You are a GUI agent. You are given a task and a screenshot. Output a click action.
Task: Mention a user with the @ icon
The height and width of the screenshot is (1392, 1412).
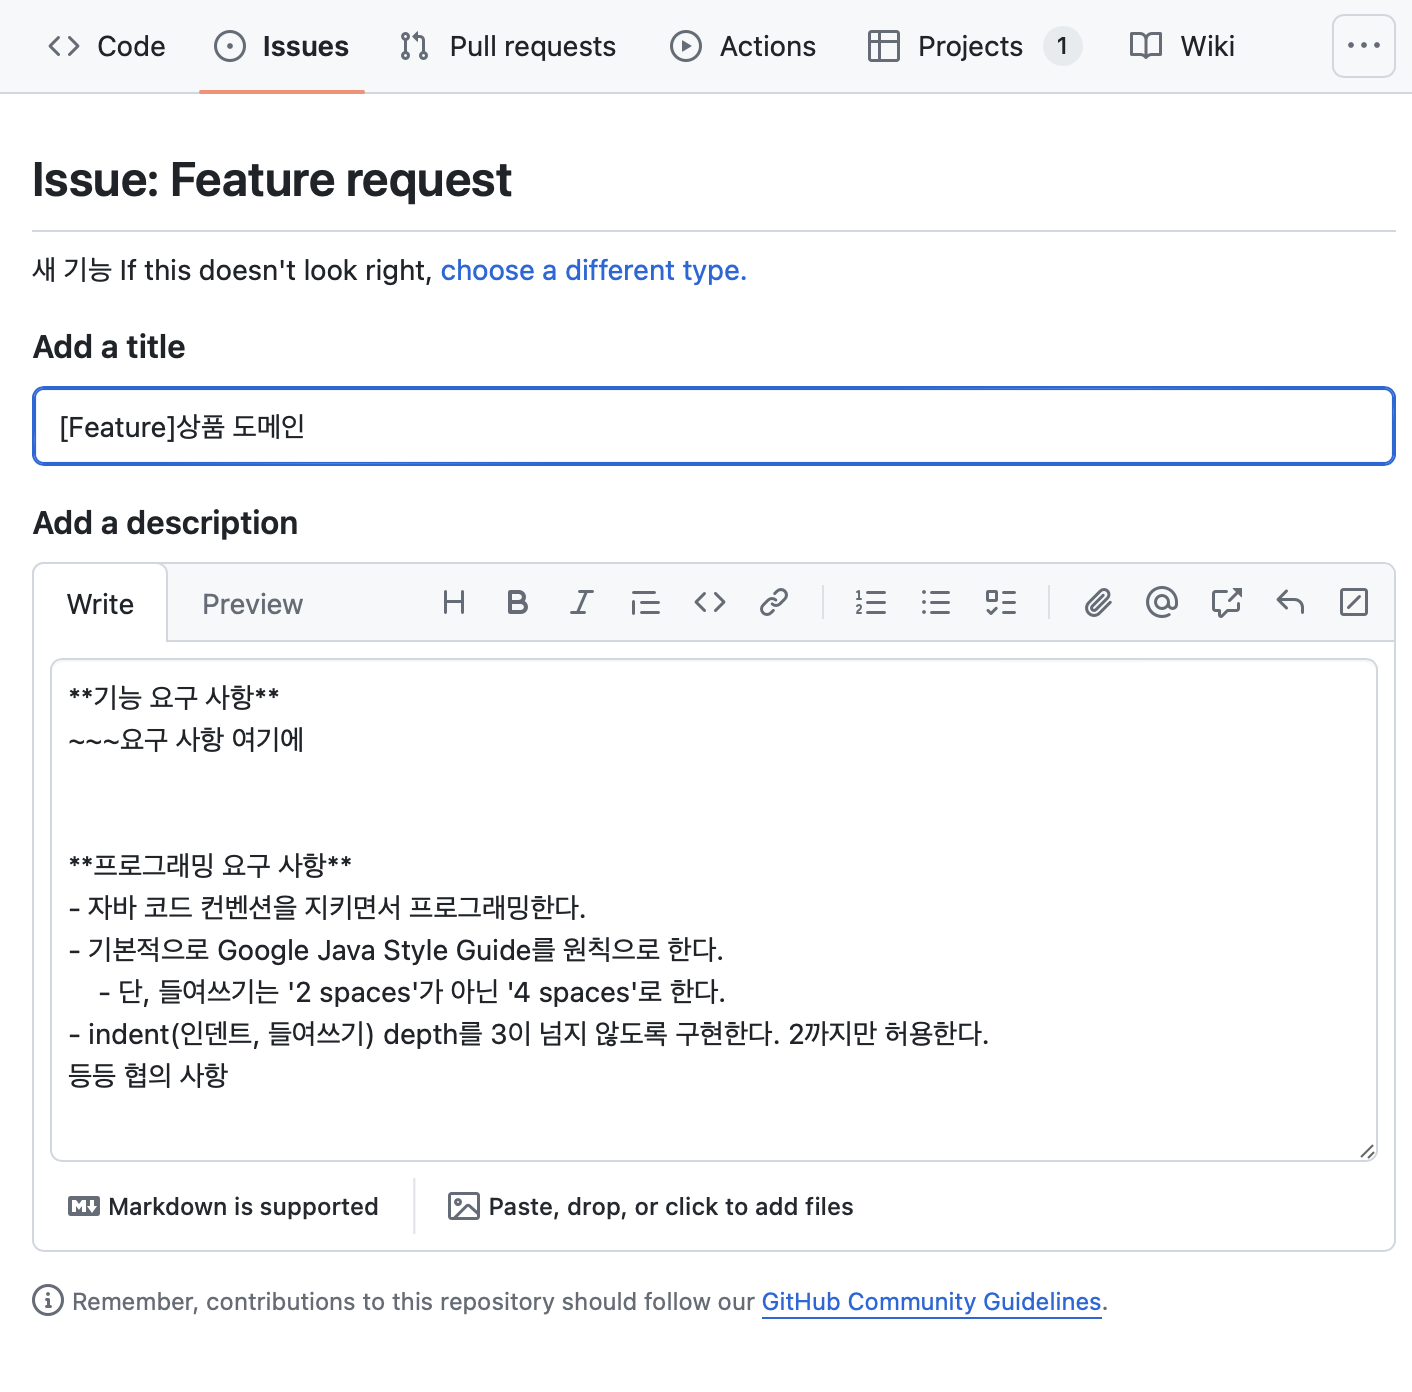[x=1162, y=602]
